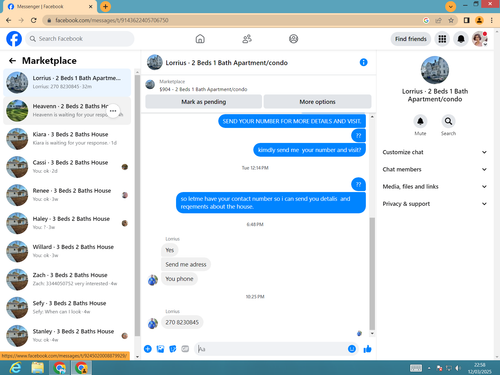Open the Chrome profile icon
The height and width of the screenshot is (375, 500).
click(x=479, y=20)
